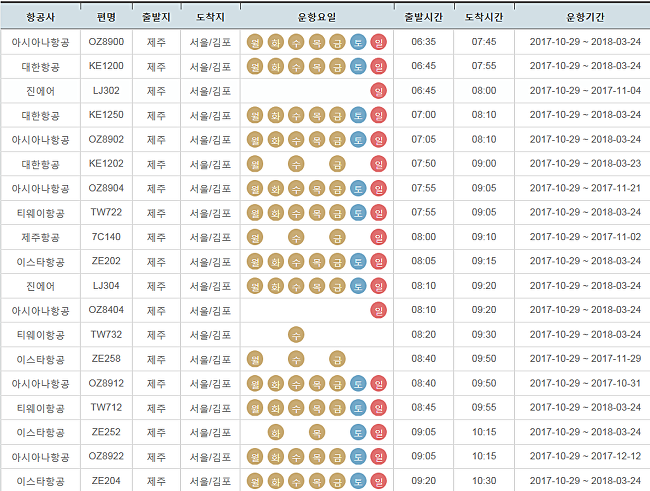Viewport: 650px width, 491px height.
Task: Click Sunday red circle in KE1200 row
Action: tap(378, 66)
